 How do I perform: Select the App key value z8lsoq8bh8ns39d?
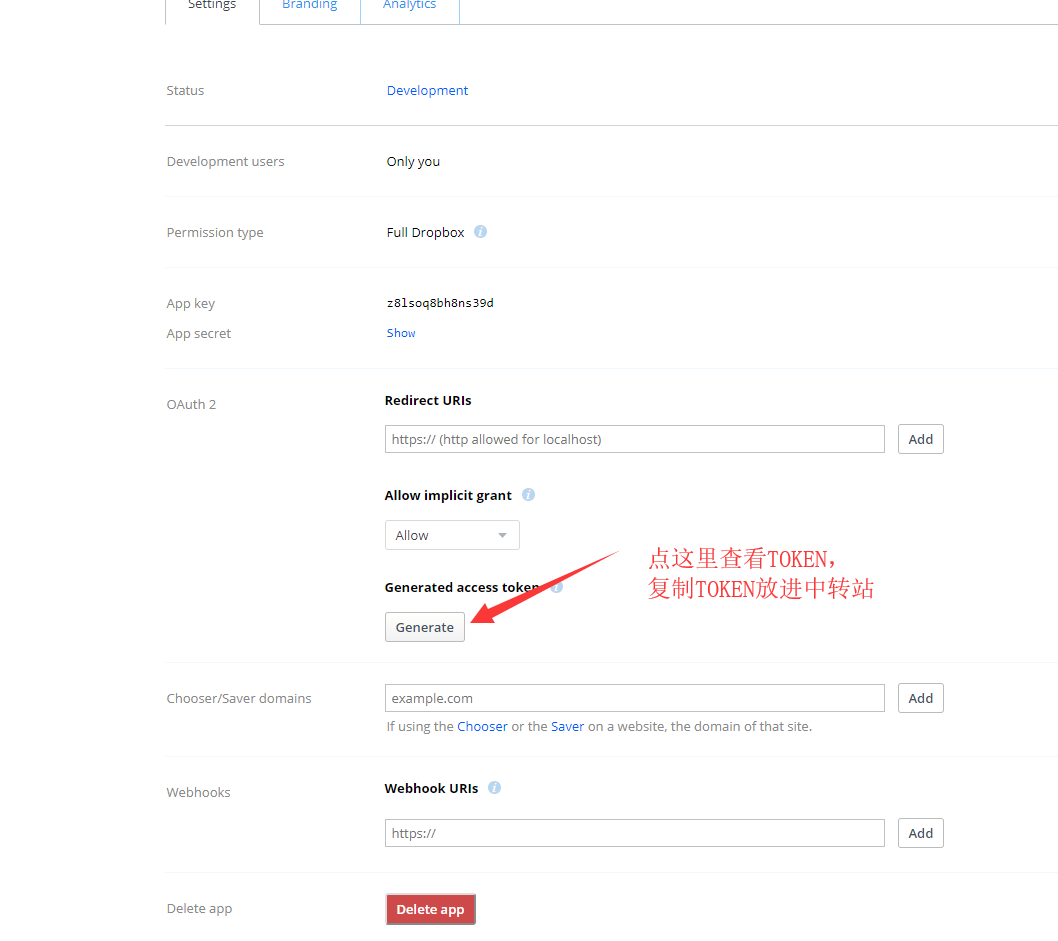click(440, 303)
